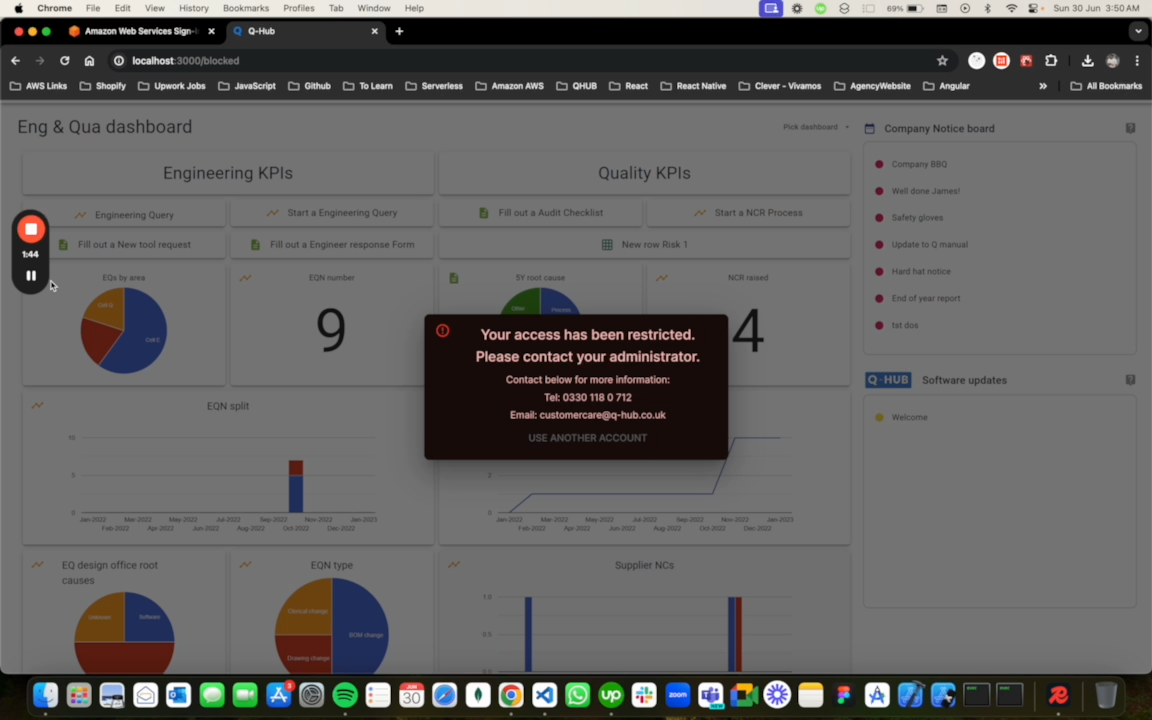Screen dimensions: 1152x720
Task: Open the Pick dashboard dropdown
Action: coord(816,127)
